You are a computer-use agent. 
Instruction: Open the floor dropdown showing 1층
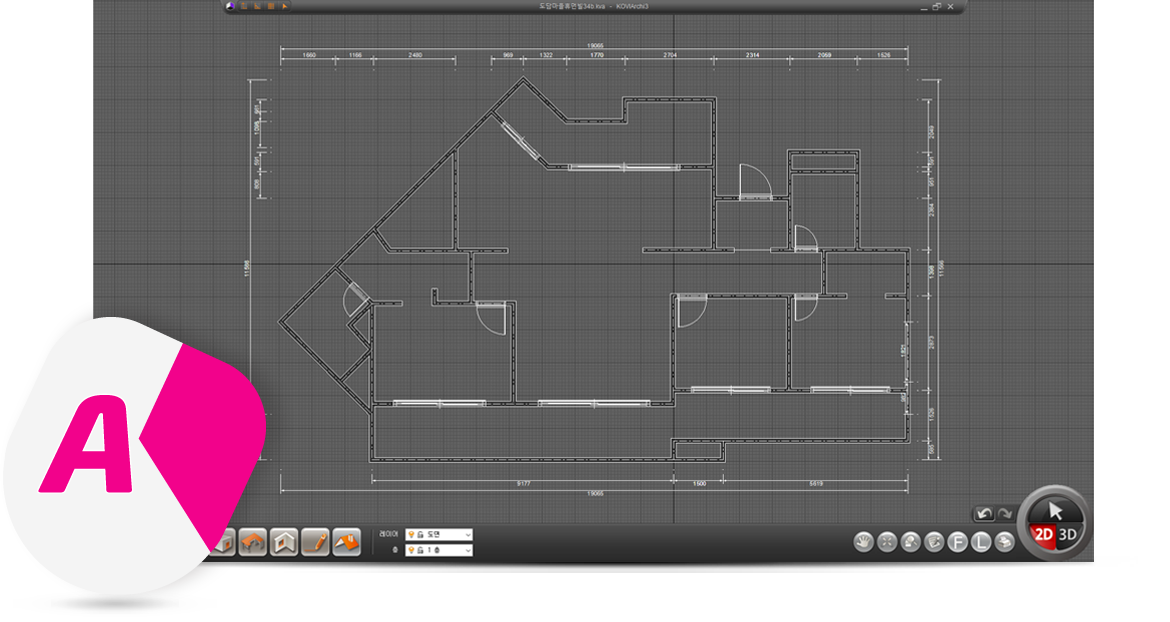[439, 550]
